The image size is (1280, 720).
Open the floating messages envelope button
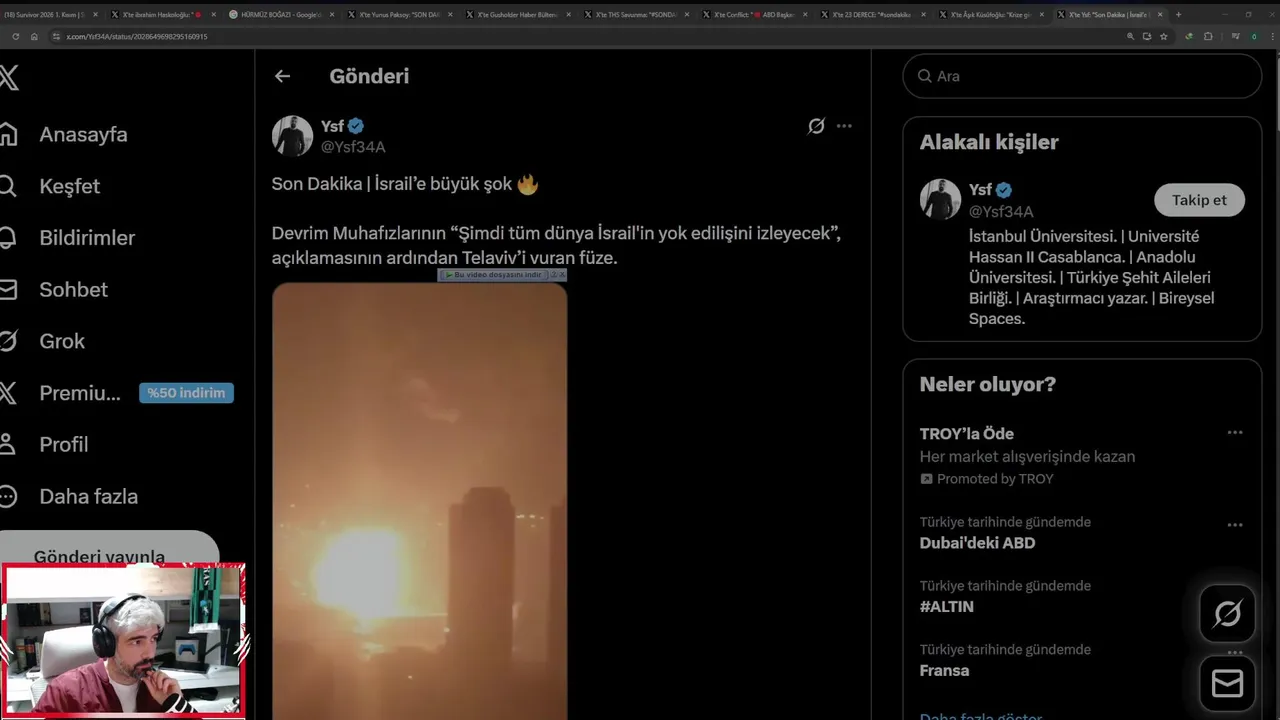pyautogui.click(x=1227, y=684)
